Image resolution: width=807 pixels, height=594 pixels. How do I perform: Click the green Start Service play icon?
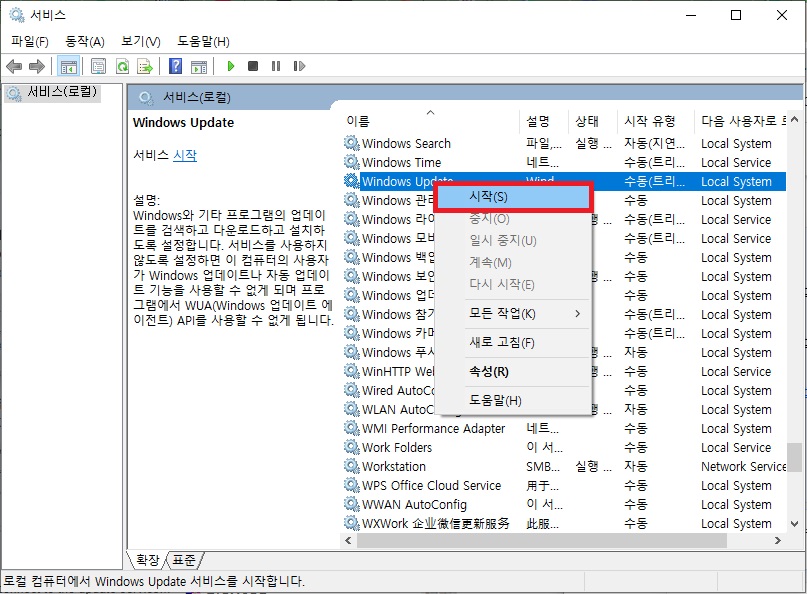coord(231,66)
